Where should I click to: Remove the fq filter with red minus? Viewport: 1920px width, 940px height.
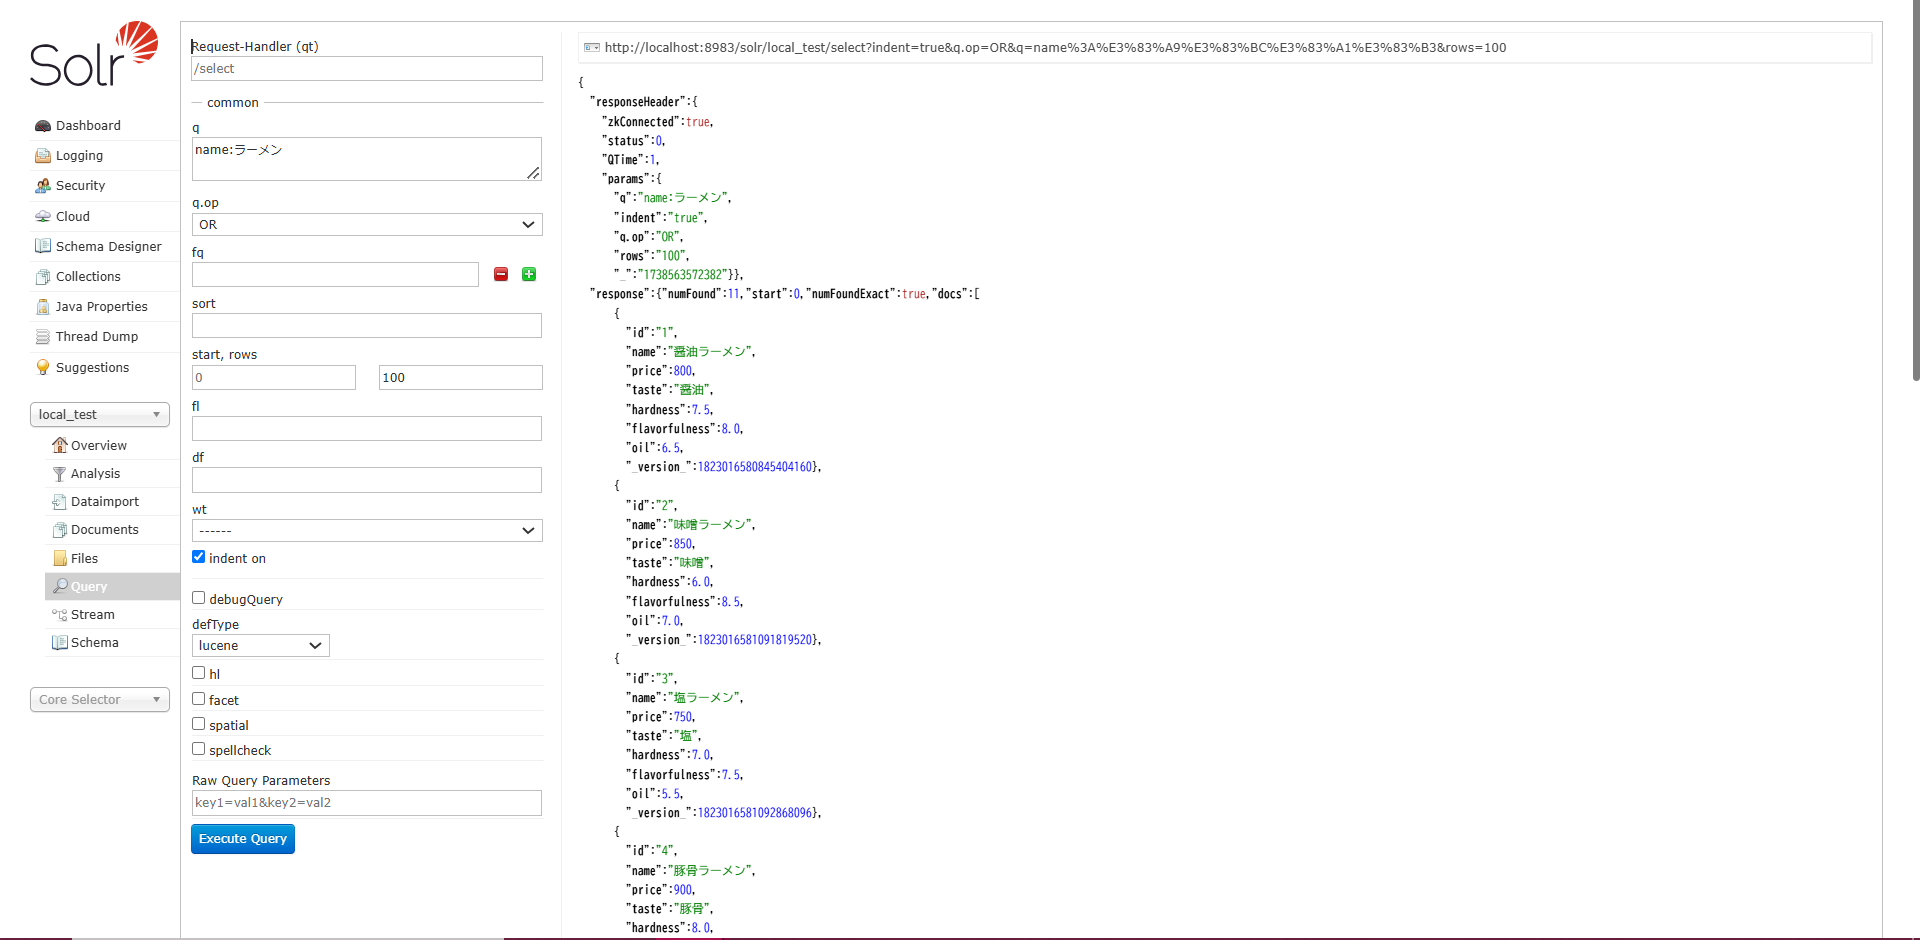pos(501,274)
